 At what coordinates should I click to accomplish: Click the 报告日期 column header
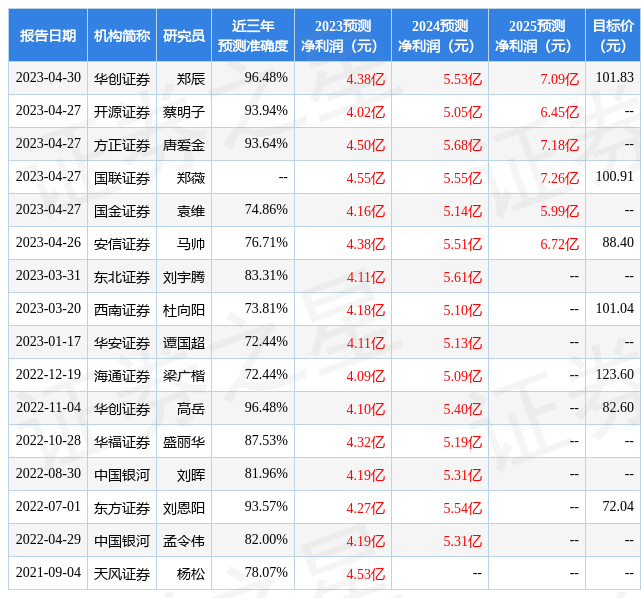tap(48, 36)
